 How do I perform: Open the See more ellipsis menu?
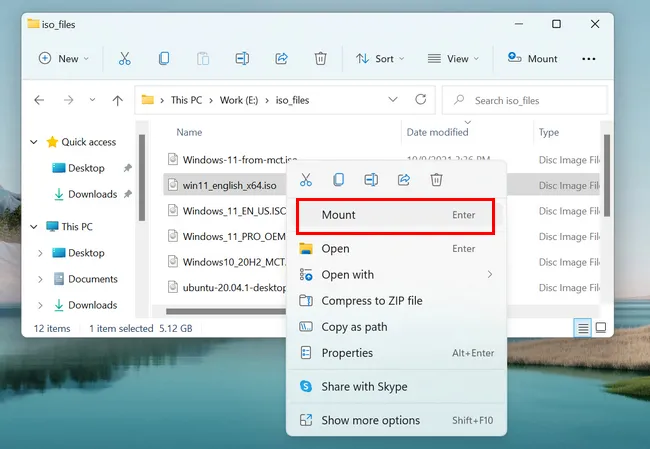tap(589, 59)
